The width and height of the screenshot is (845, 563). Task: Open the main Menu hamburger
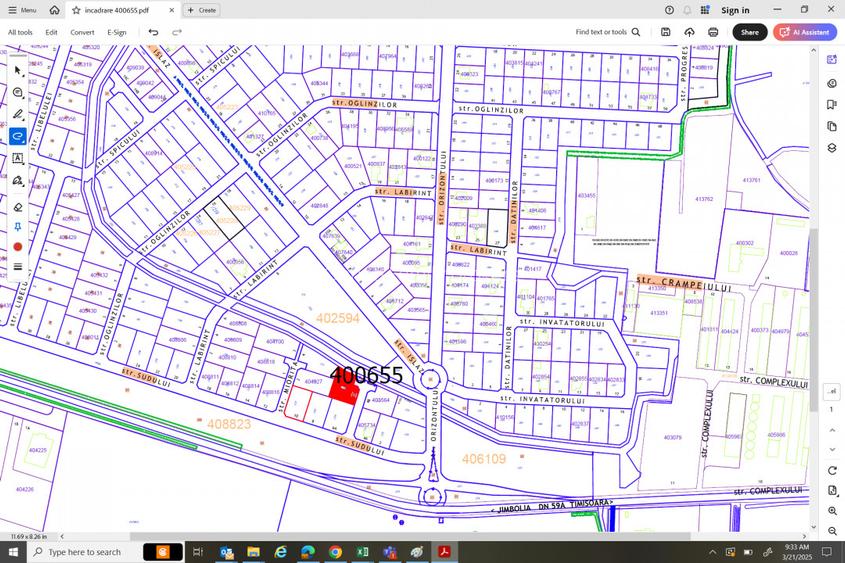point(23,10)
